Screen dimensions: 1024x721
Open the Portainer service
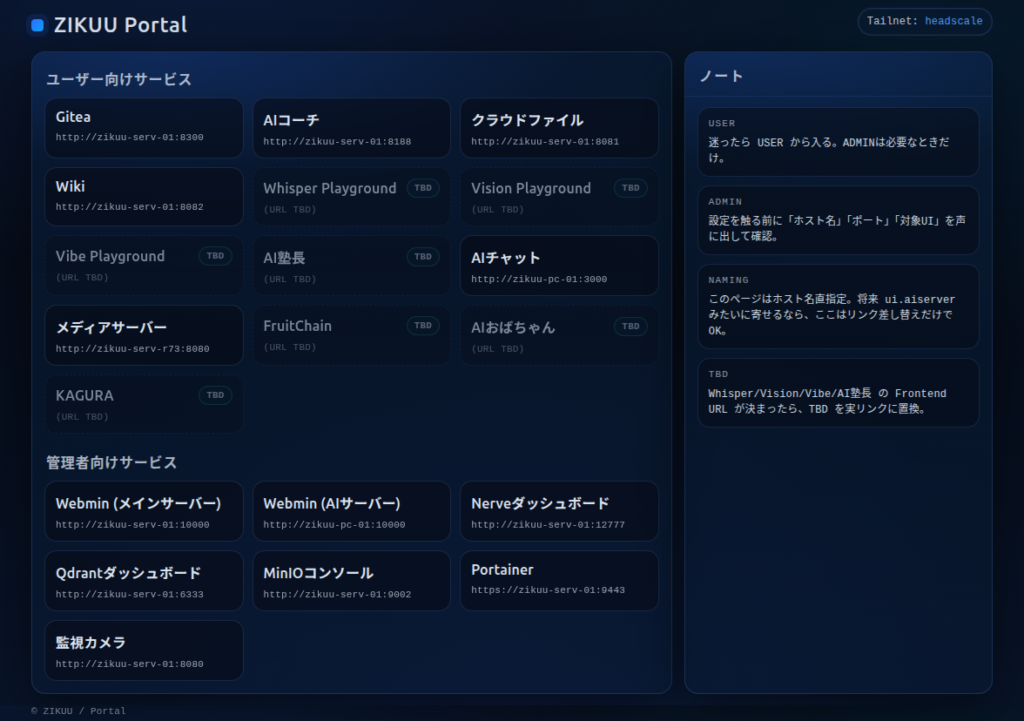[559, 580]
